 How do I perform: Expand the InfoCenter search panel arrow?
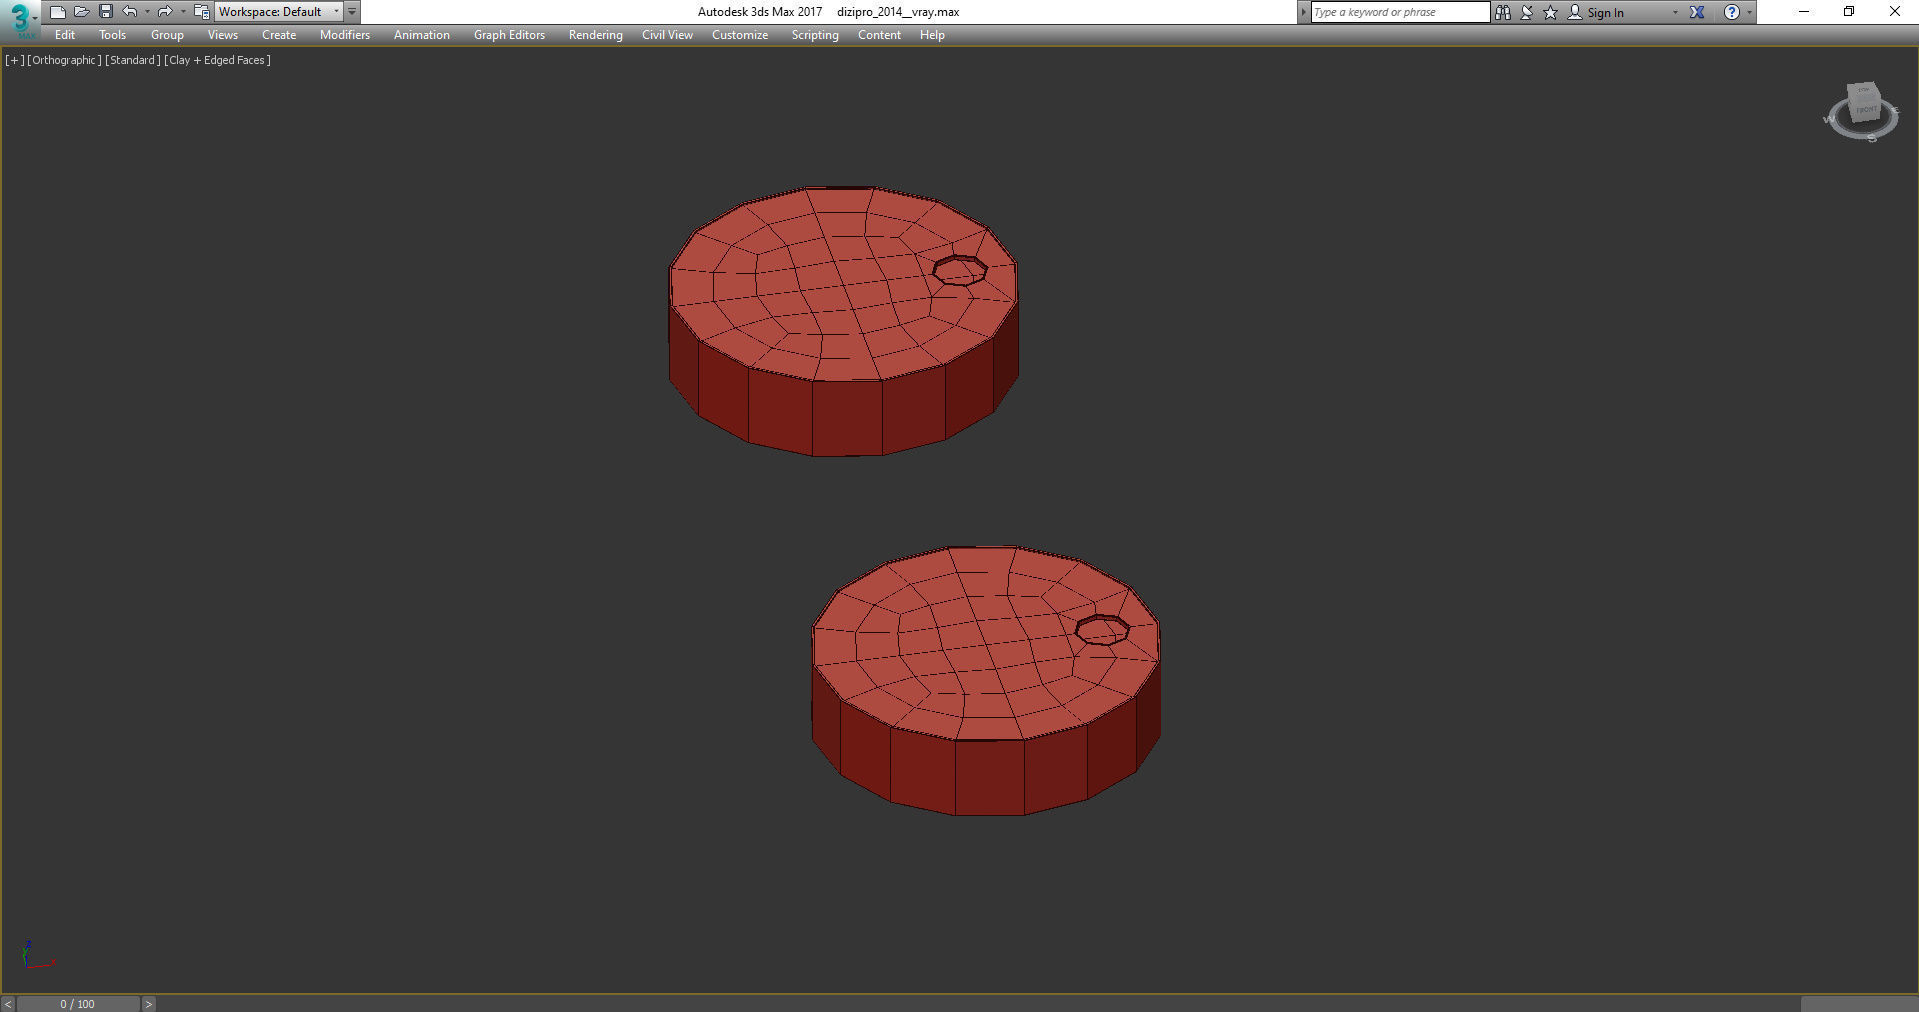click(1303, 12)
